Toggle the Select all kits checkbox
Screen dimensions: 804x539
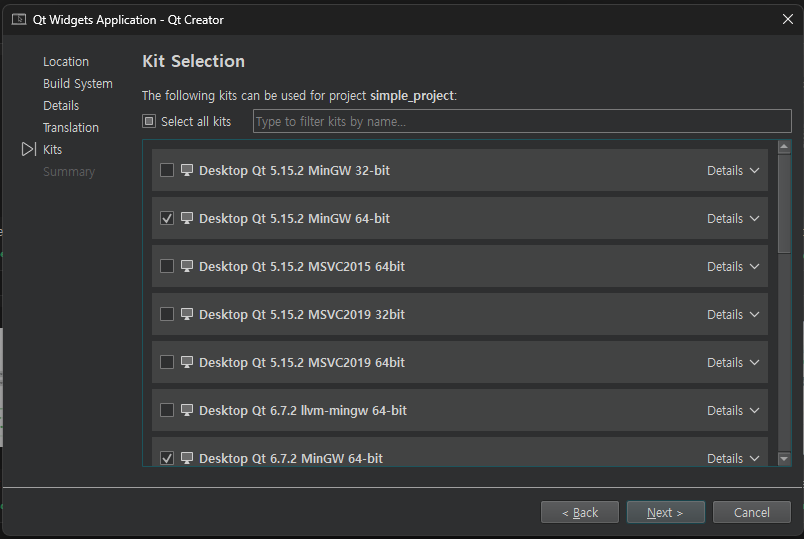click(x=149, y=121)
